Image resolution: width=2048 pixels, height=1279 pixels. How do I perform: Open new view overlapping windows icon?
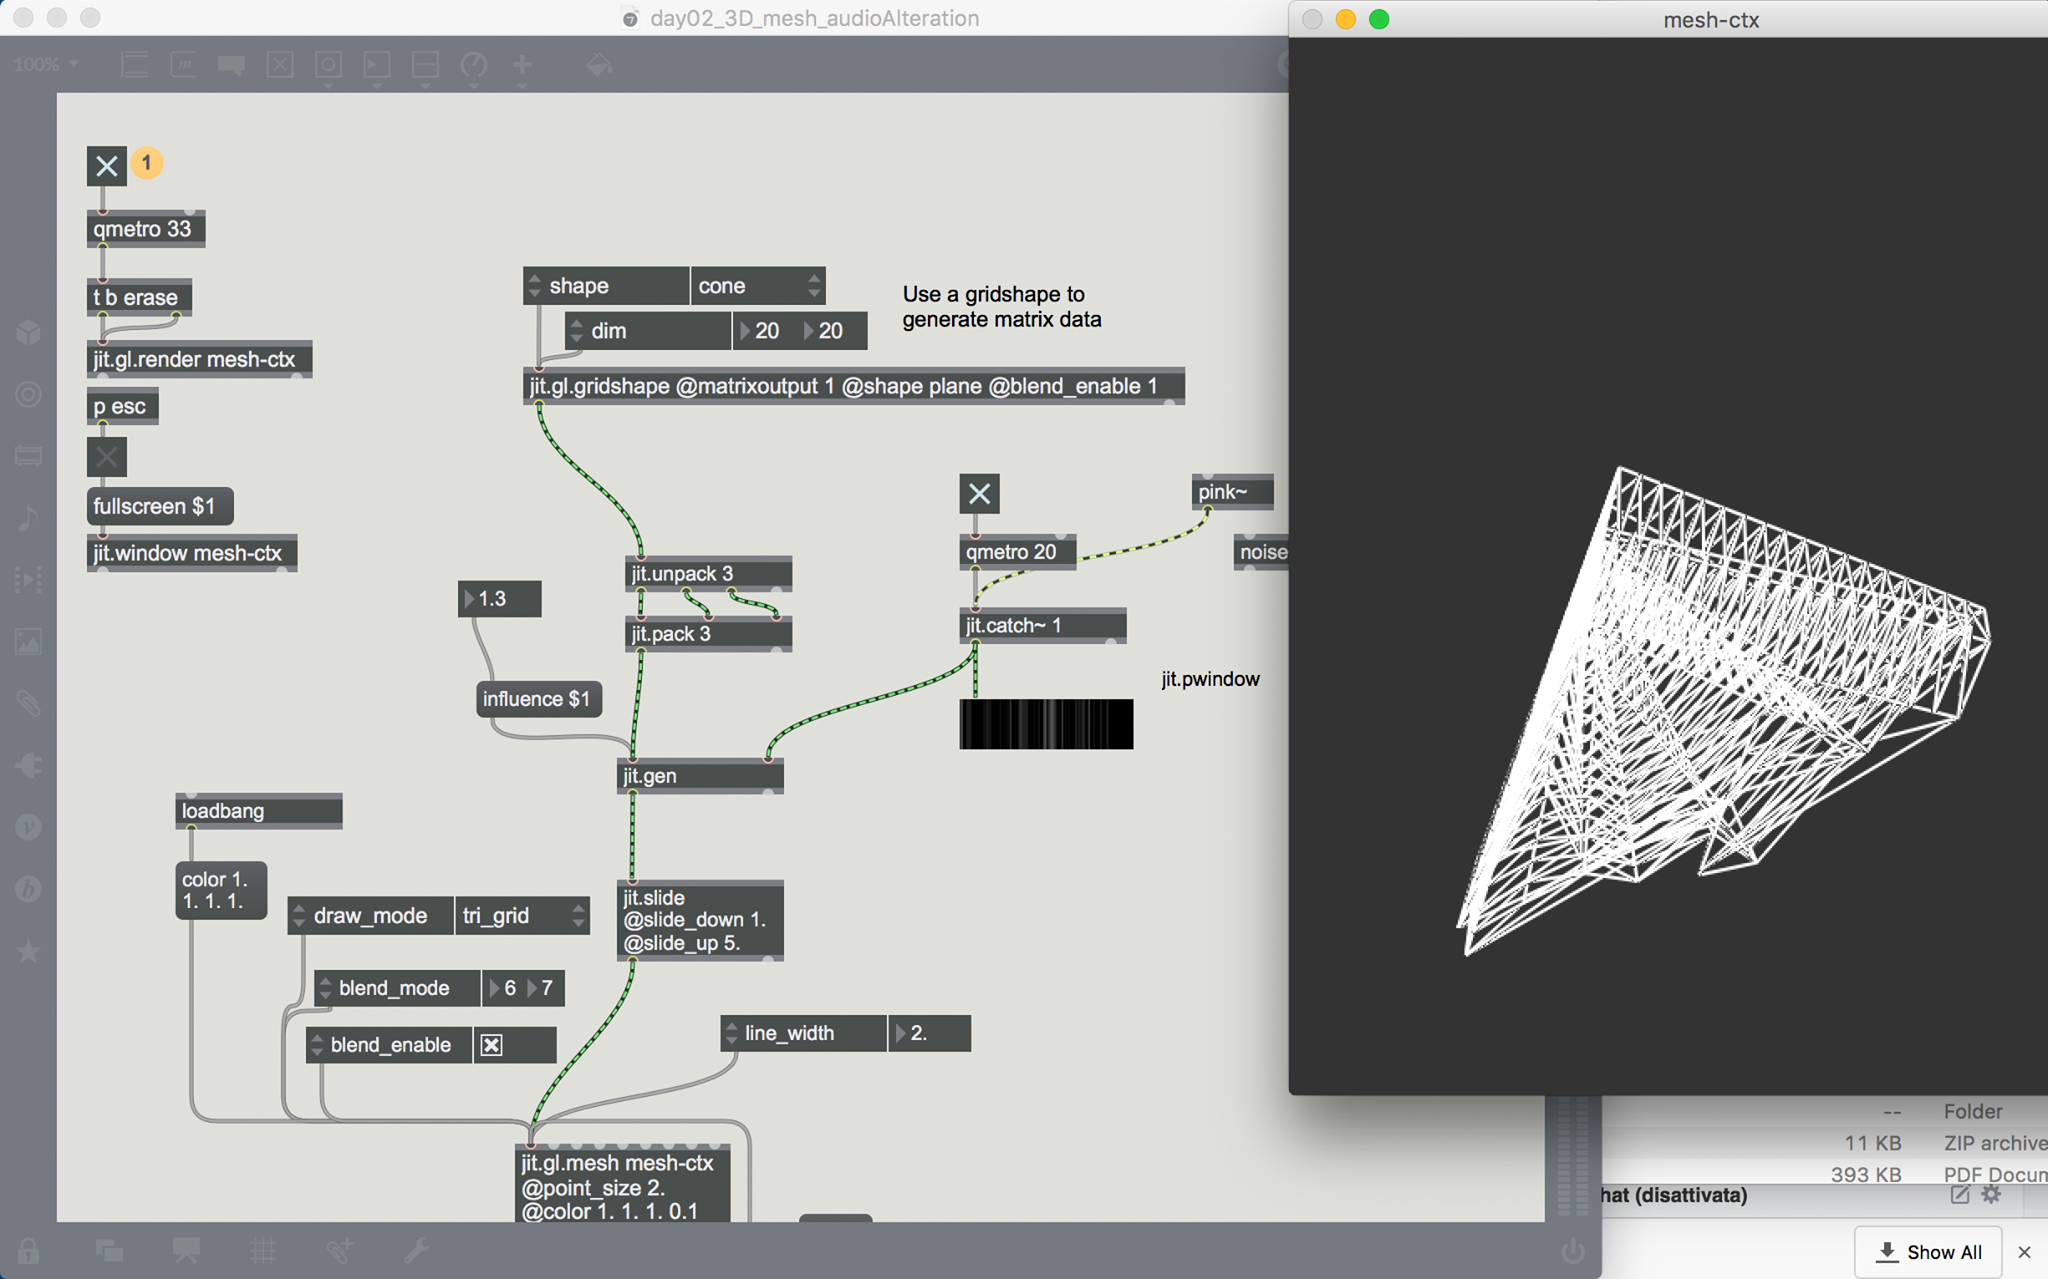[x=109, y=1250]
